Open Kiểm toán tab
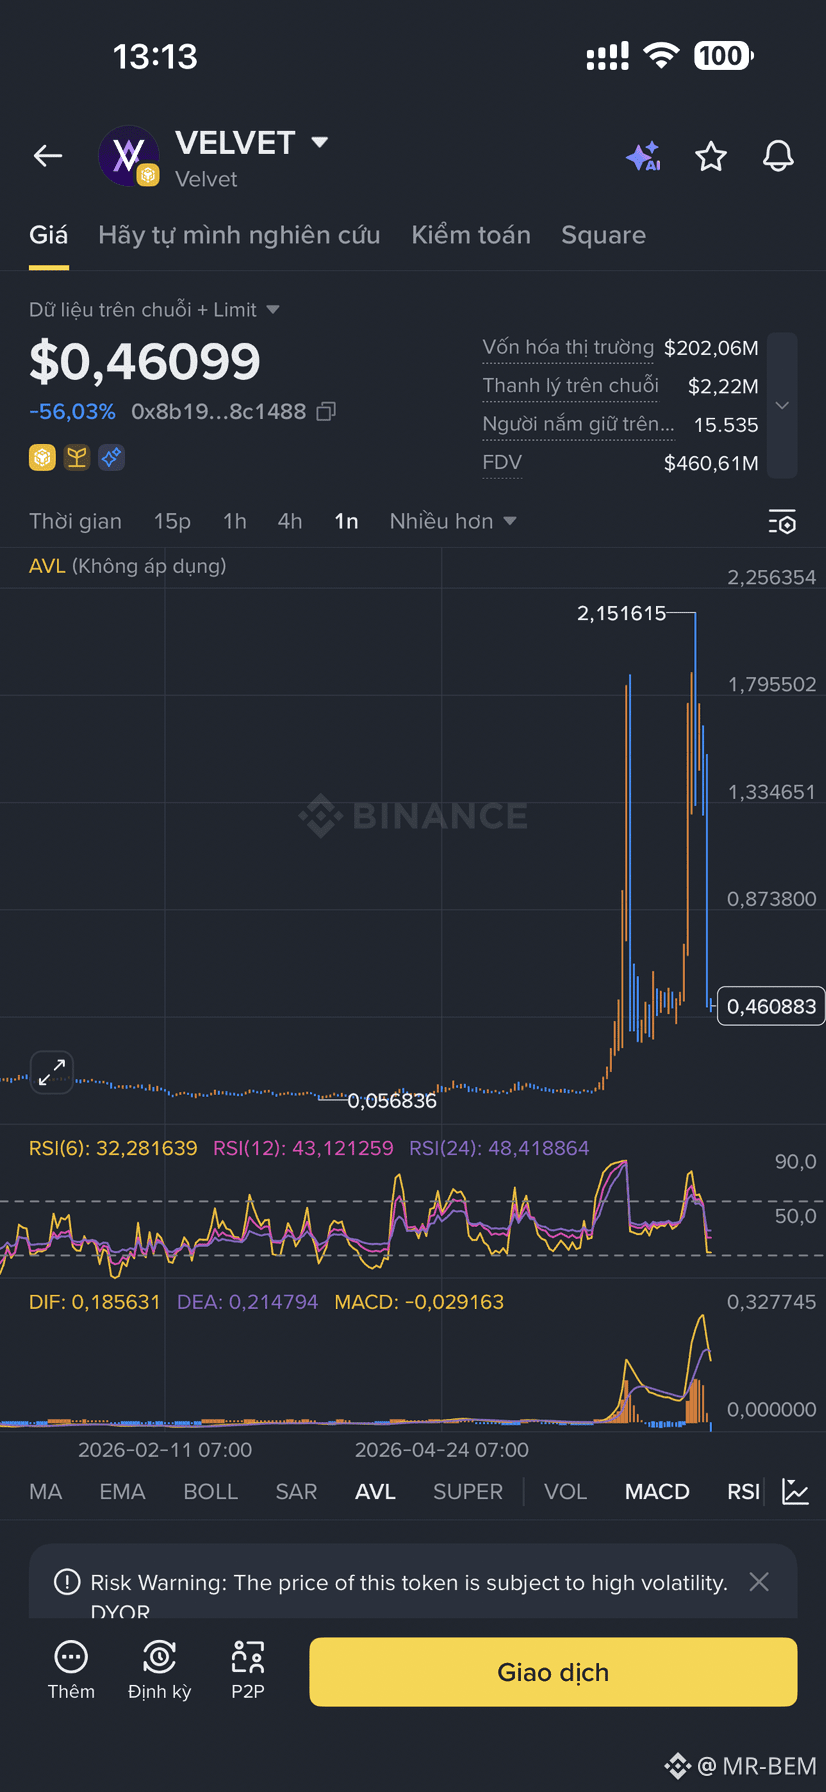 (471, 235)
